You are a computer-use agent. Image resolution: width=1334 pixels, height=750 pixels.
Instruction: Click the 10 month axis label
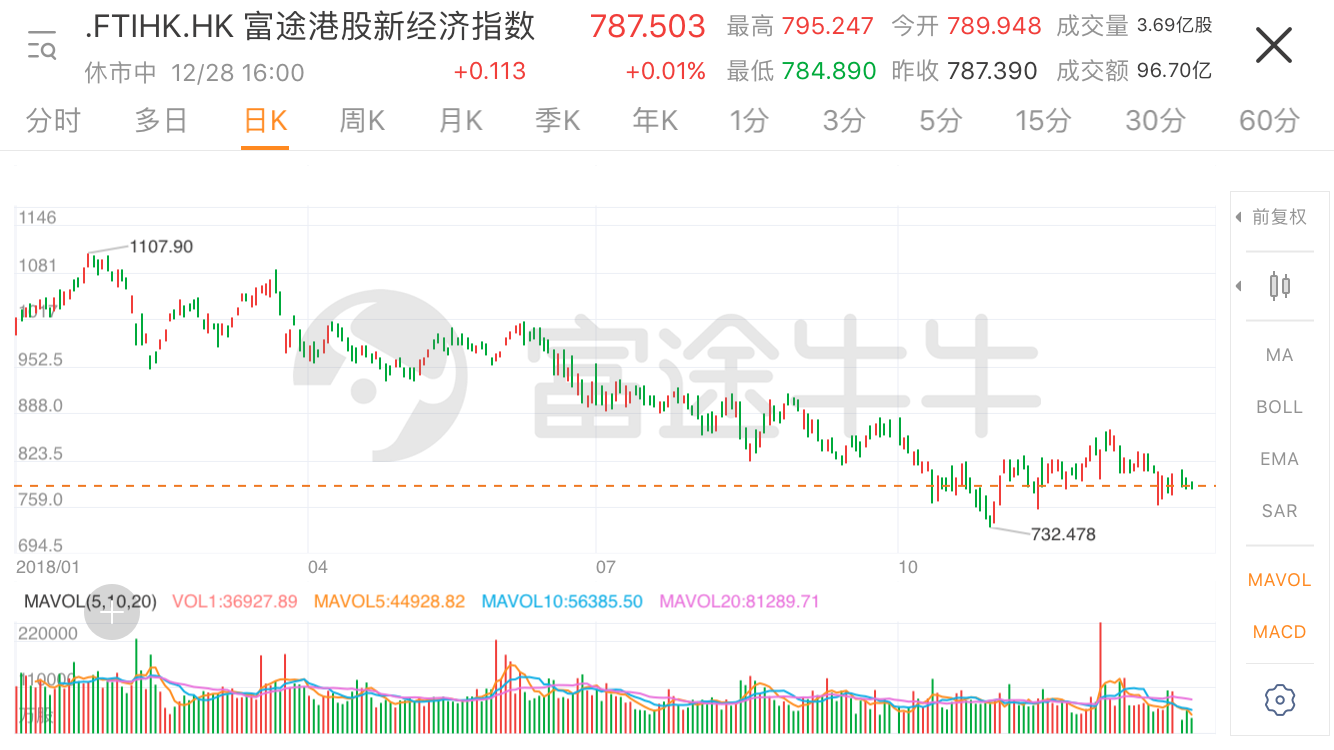point(907,566)
